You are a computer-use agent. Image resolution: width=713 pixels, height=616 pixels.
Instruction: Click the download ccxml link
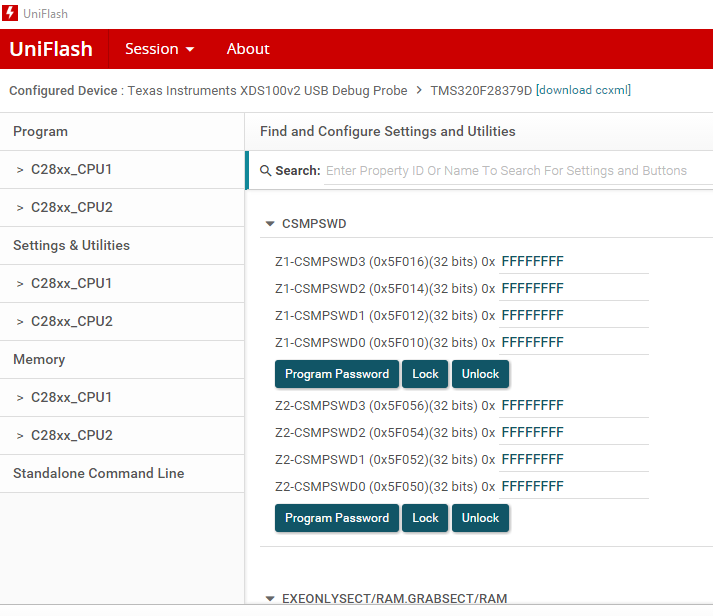coord(584,90)
